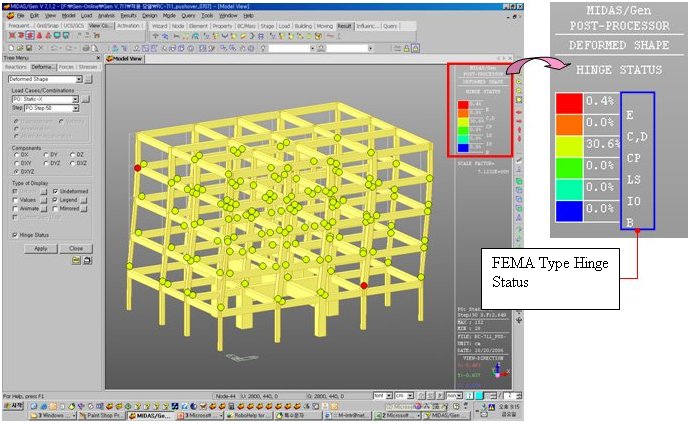Toggle the Hinge Status checkbox
691x424 pixels.
coord(15,235)
